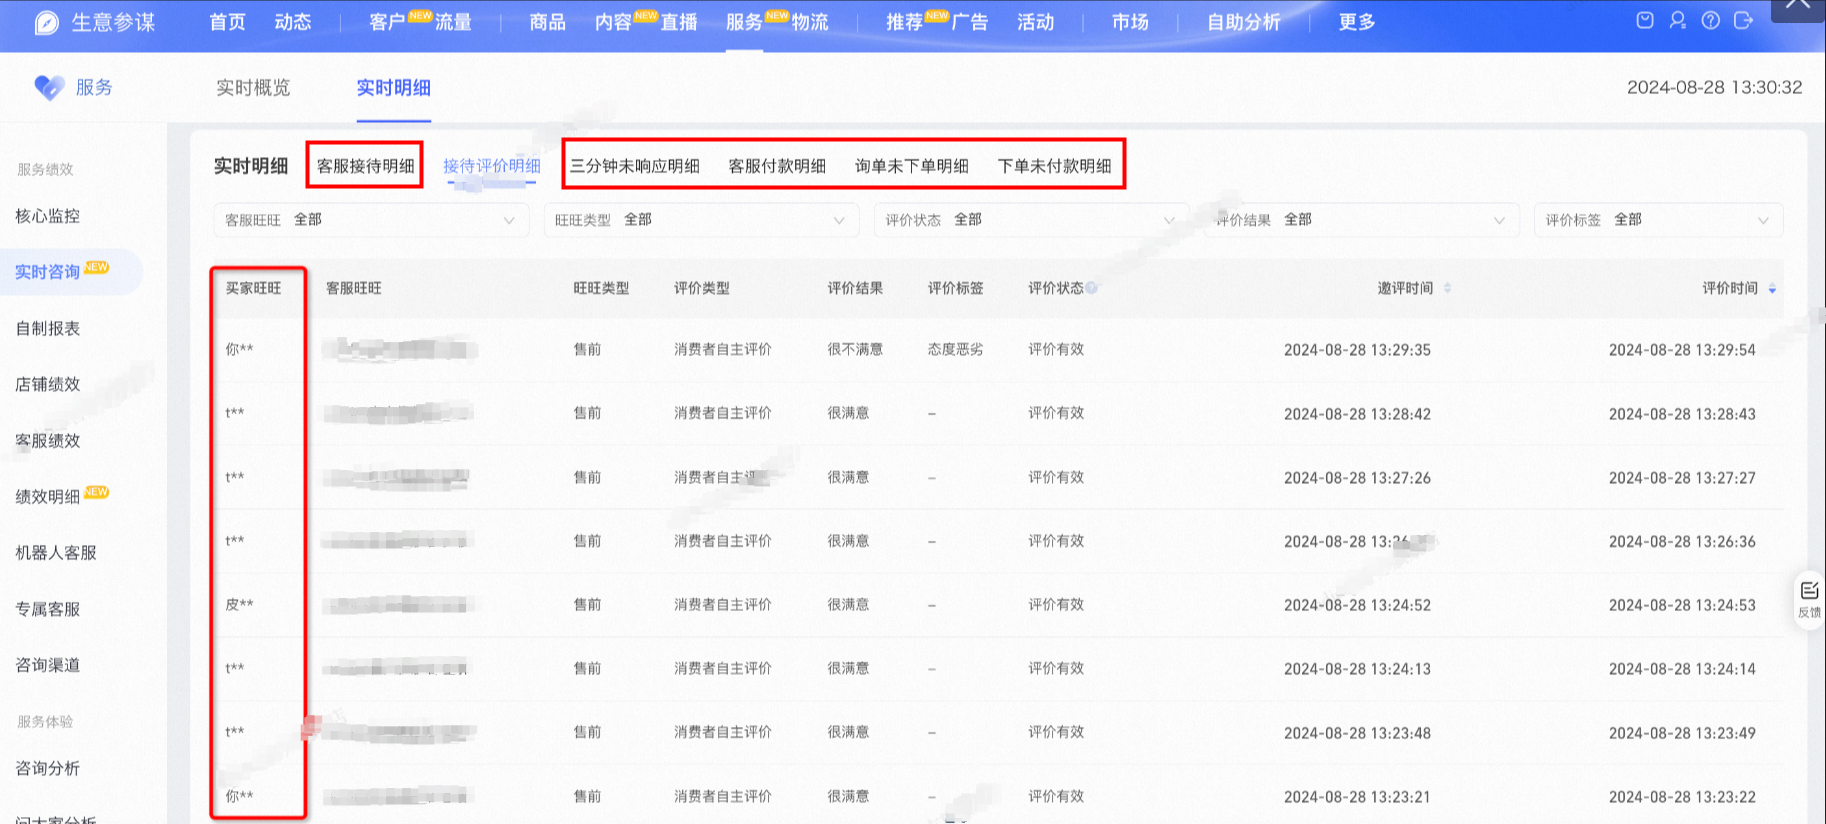Open 客服绩效 in the sidebar
Image resolution: width=1826 pixels, height=824 pixels.
pyautogui.click(x=48, y=441)
